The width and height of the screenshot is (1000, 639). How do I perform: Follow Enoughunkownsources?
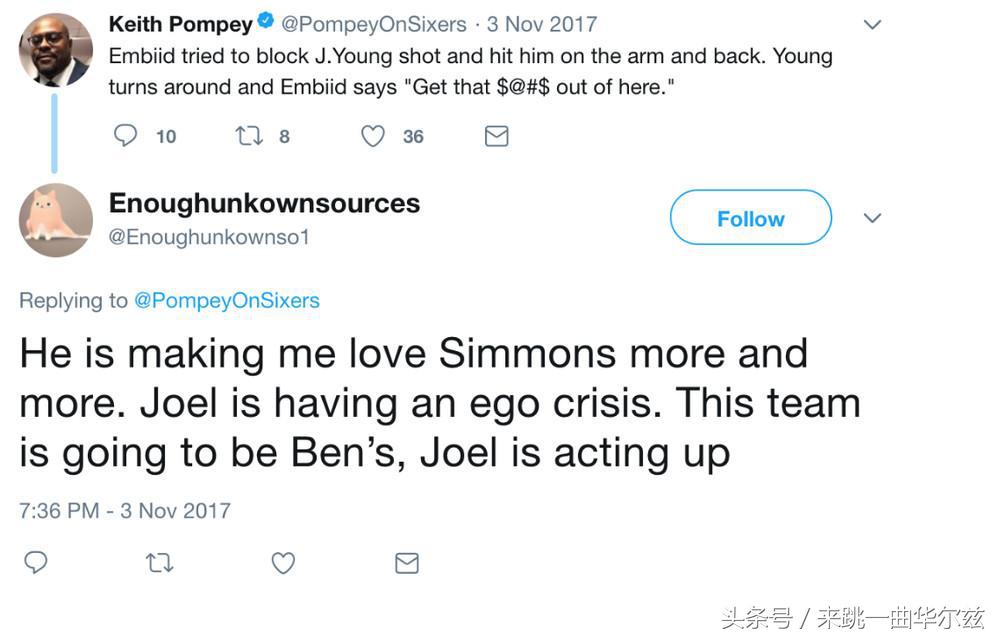[750, 218]
